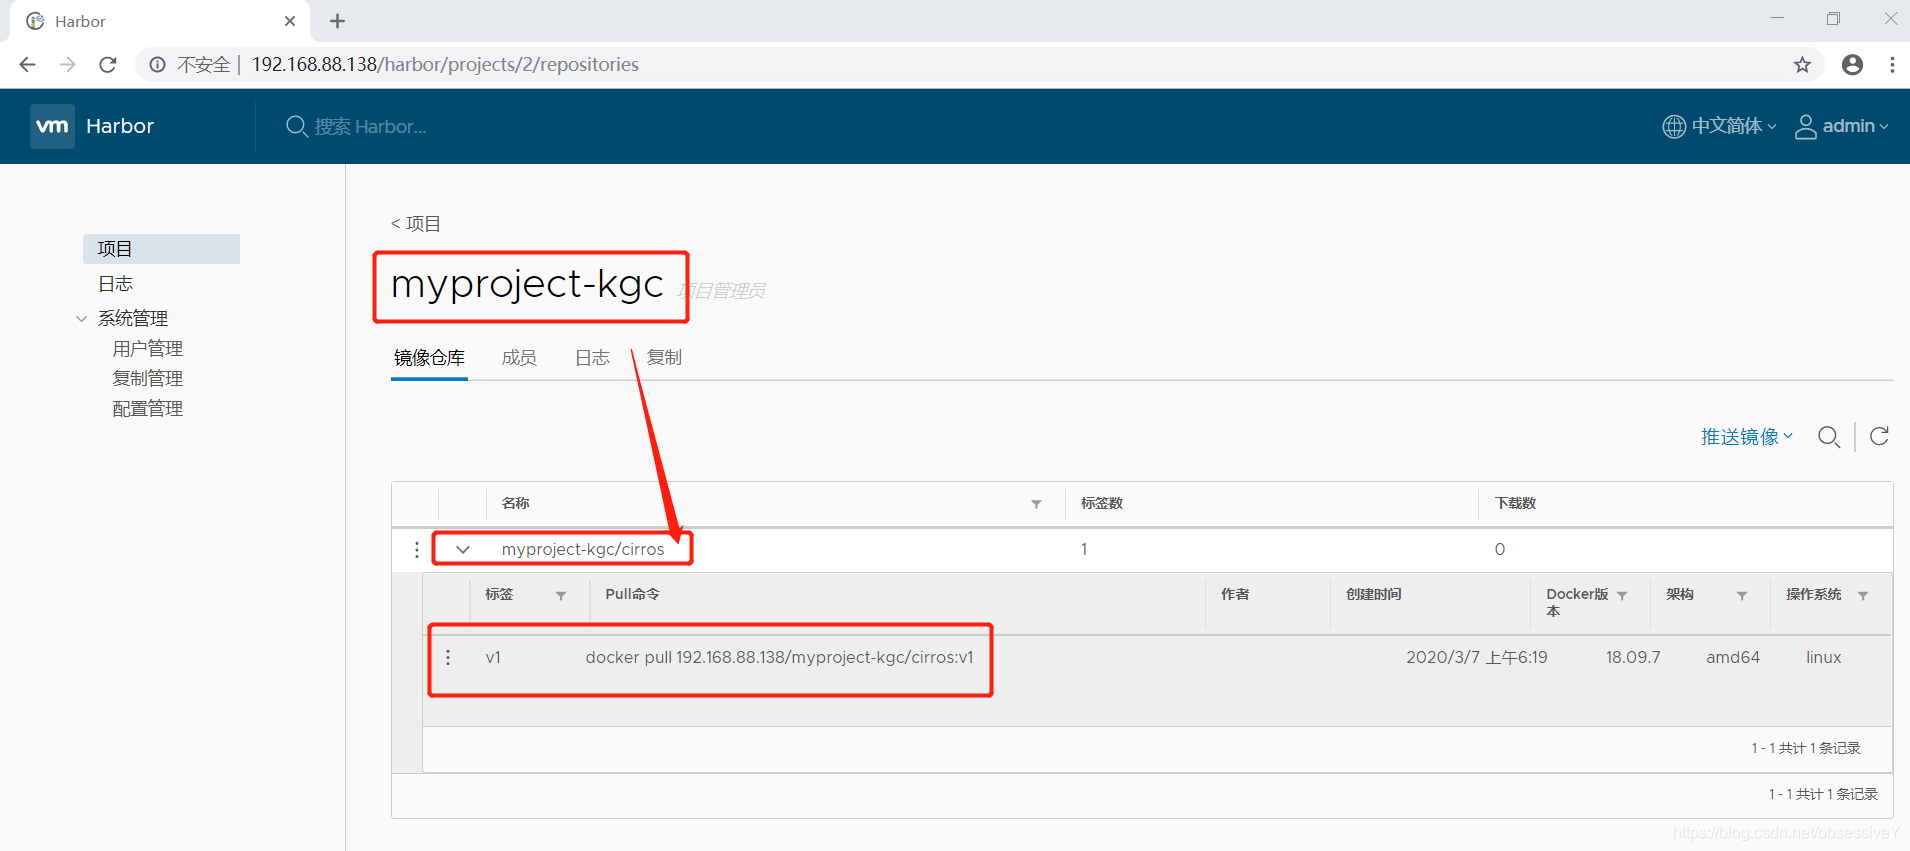Click the Pull命令 column header
This screenshot has height=851, width=1910.
point(632,594)
